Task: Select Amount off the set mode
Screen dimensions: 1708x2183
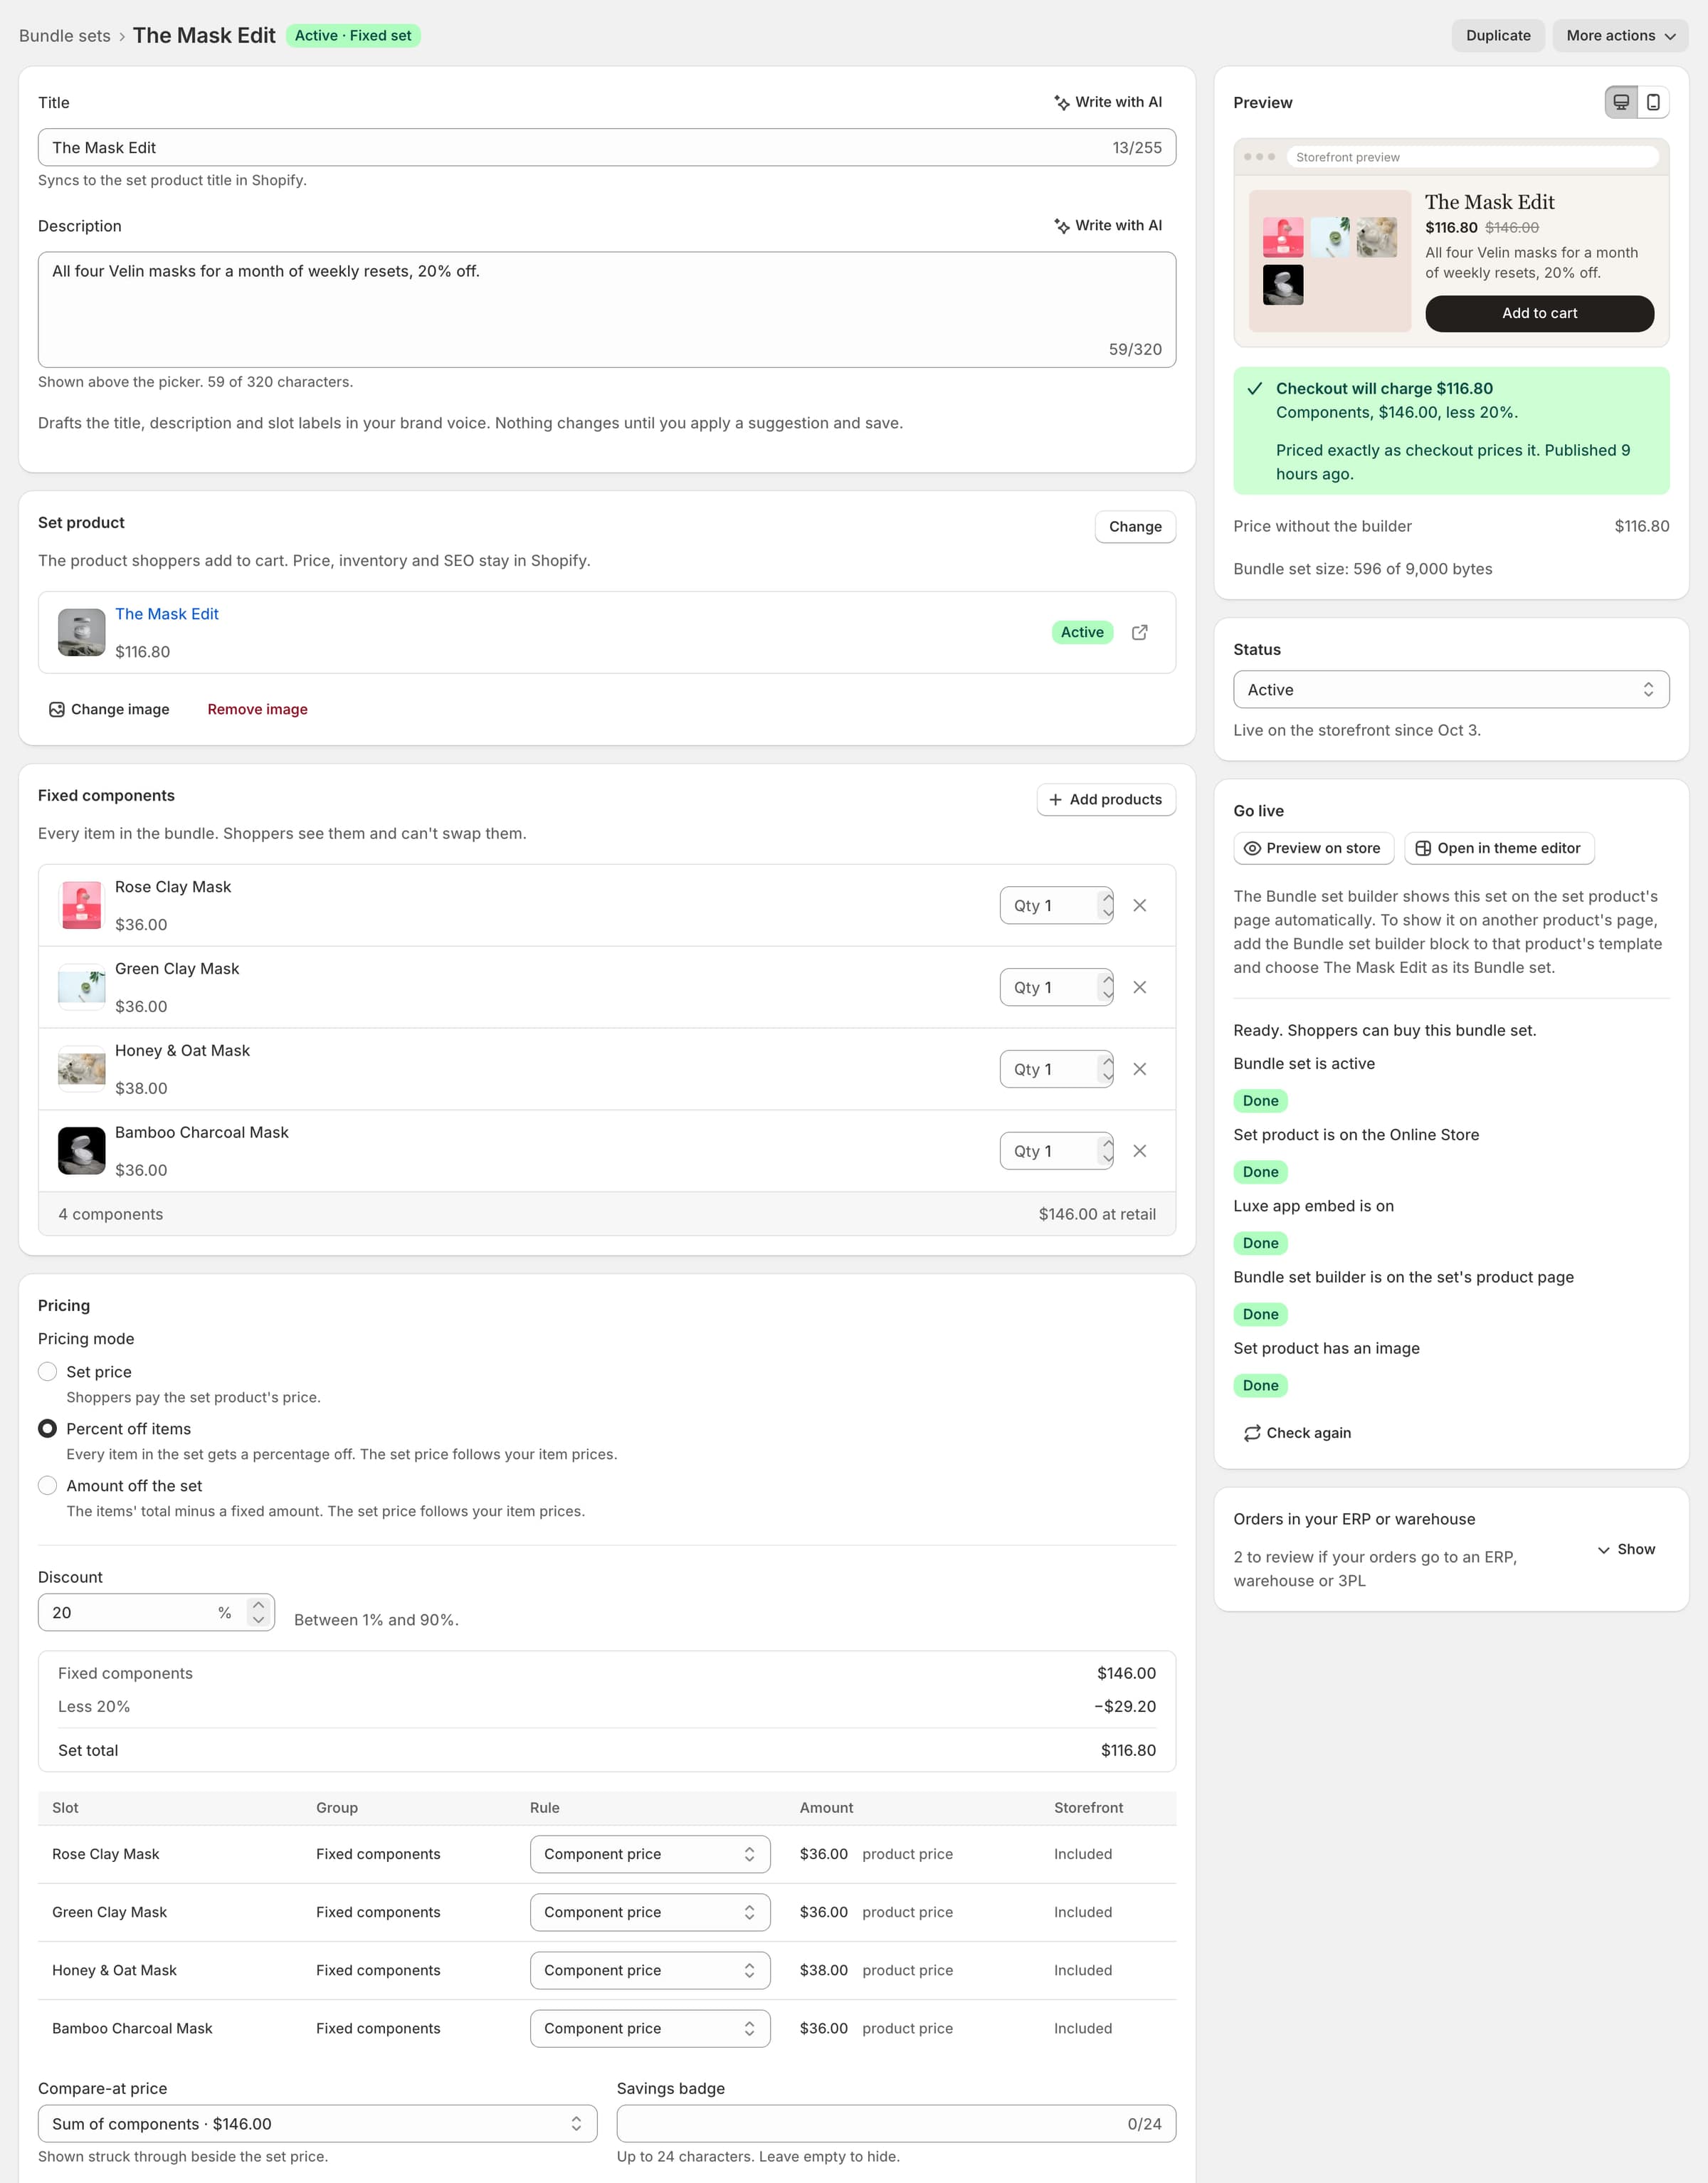Action: point(47,1485)
